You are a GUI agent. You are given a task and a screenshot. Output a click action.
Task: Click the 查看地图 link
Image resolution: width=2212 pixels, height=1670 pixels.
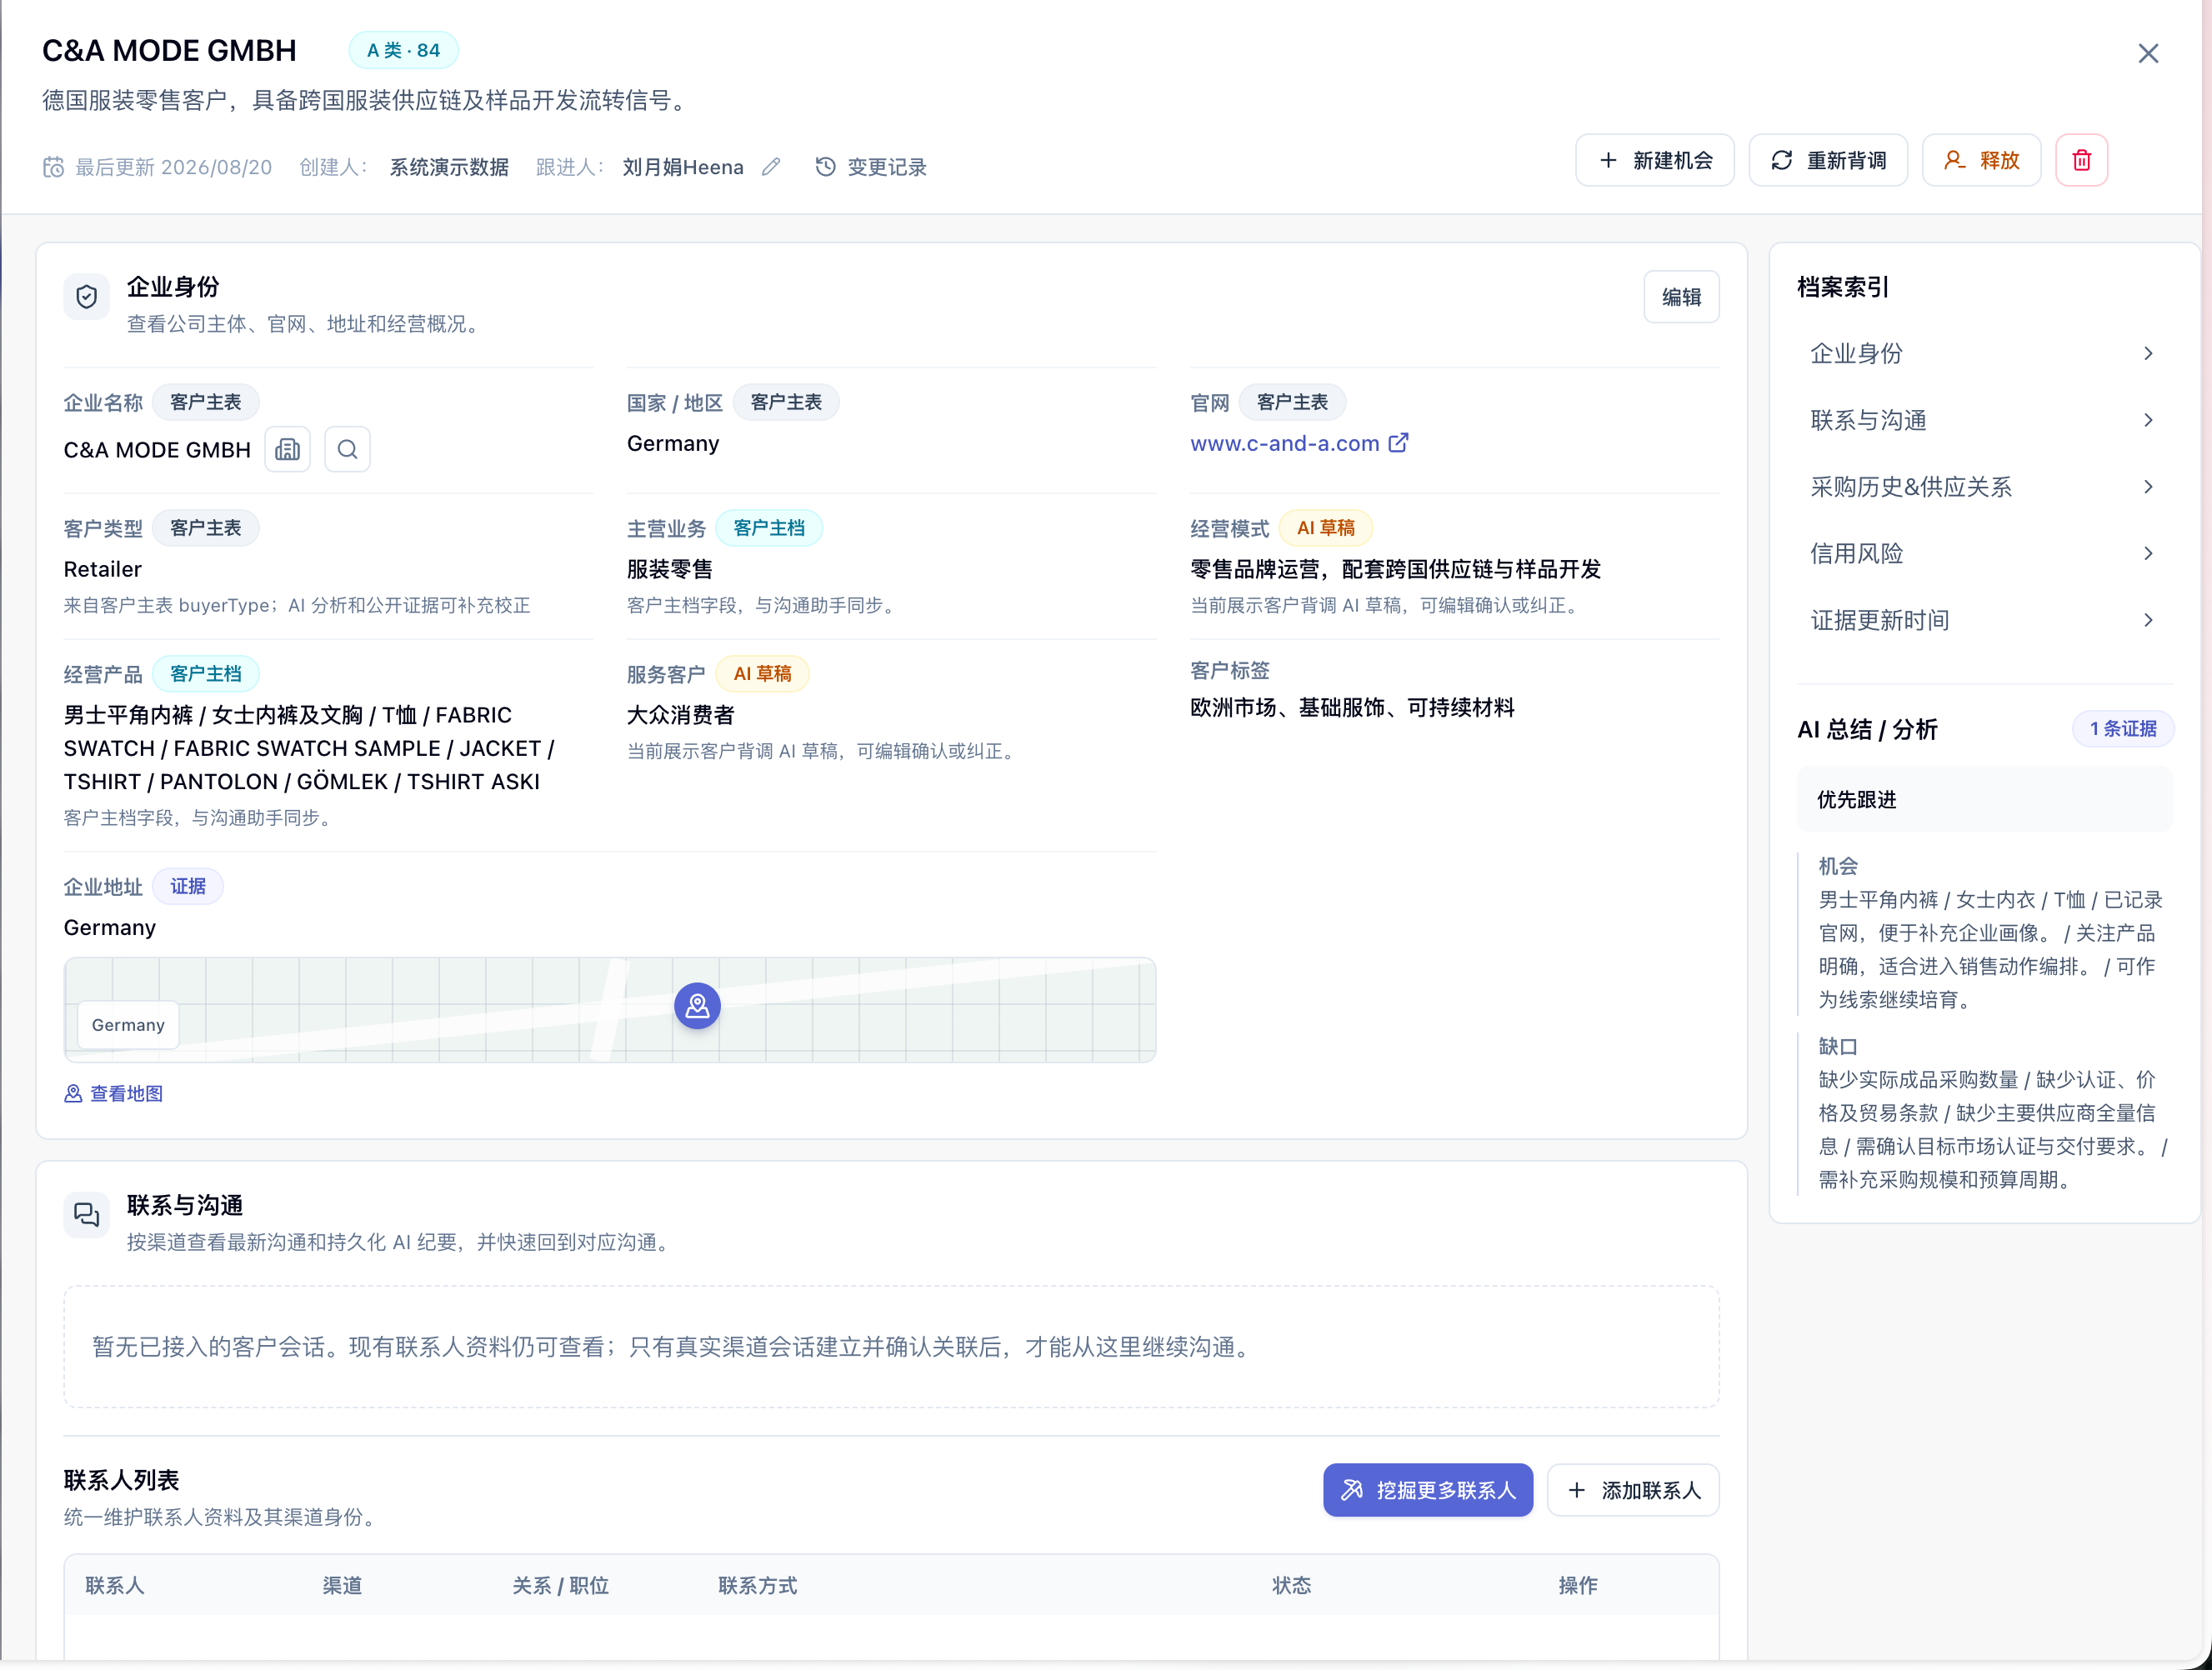coord(113,1094)
